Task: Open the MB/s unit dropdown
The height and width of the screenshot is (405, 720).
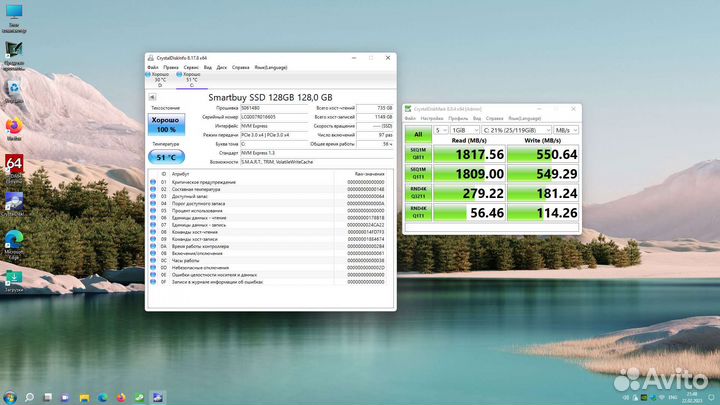Action: [566, 130]
